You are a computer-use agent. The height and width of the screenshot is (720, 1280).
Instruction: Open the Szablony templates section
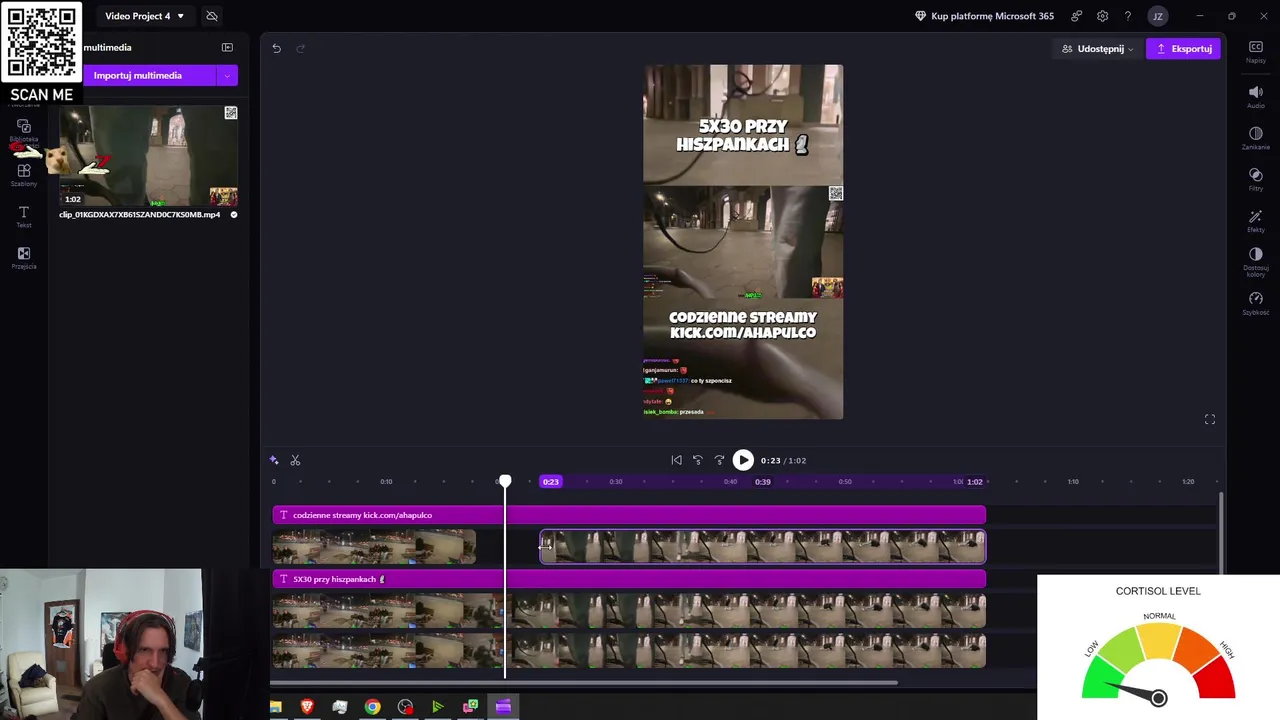(24, 175)
